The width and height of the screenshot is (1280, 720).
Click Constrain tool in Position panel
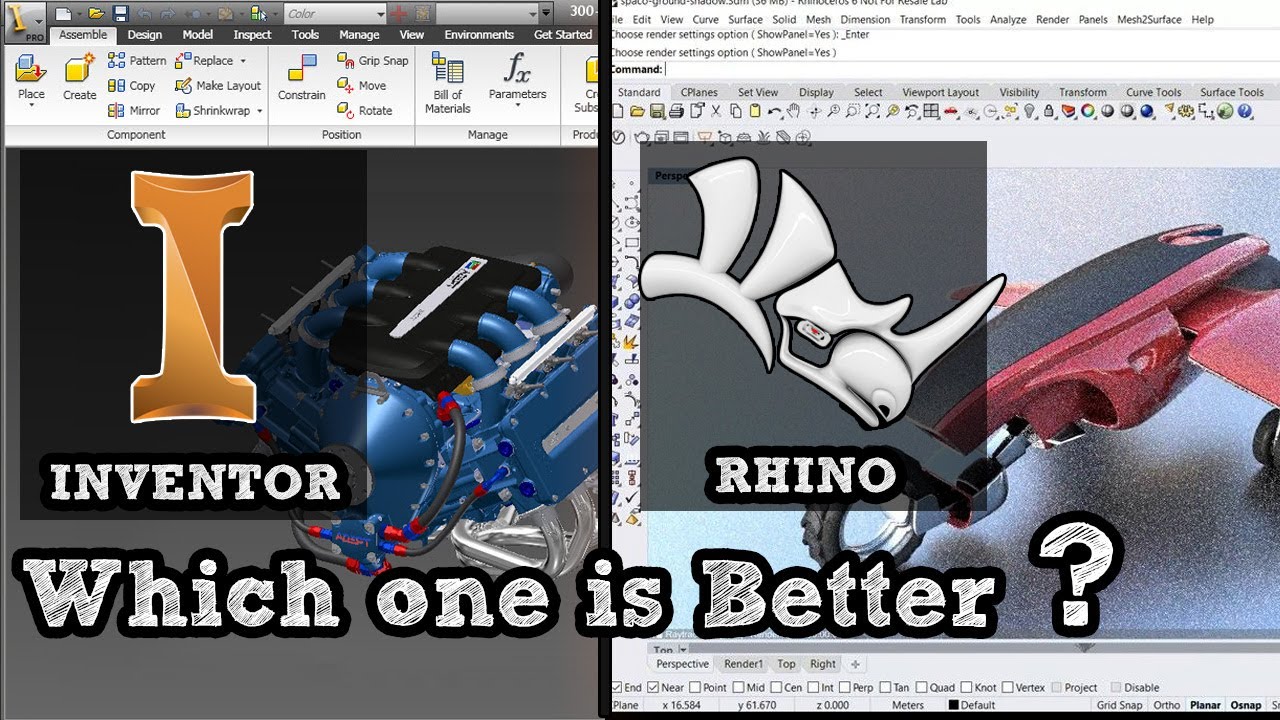pyautogui.click(x=302, y=78)
